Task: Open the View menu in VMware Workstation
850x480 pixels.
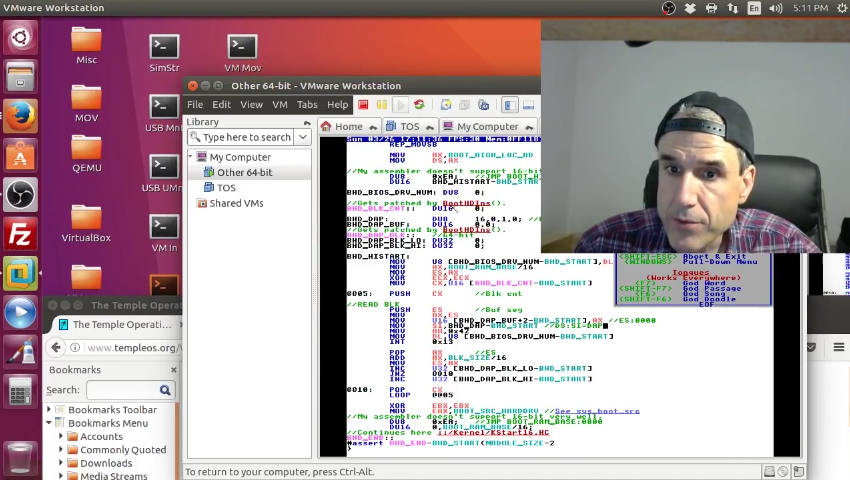Action: (252, 105)
